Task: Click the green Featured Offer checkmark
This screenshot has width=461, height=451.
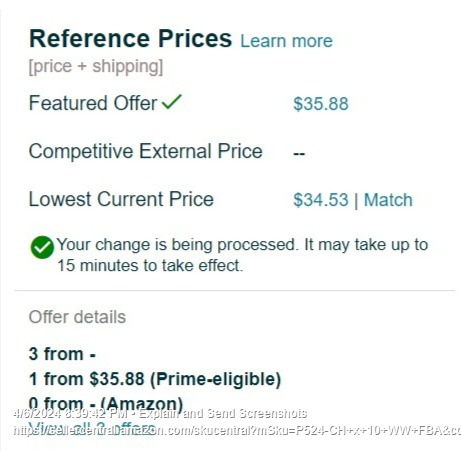Action: tap(172, 101)
